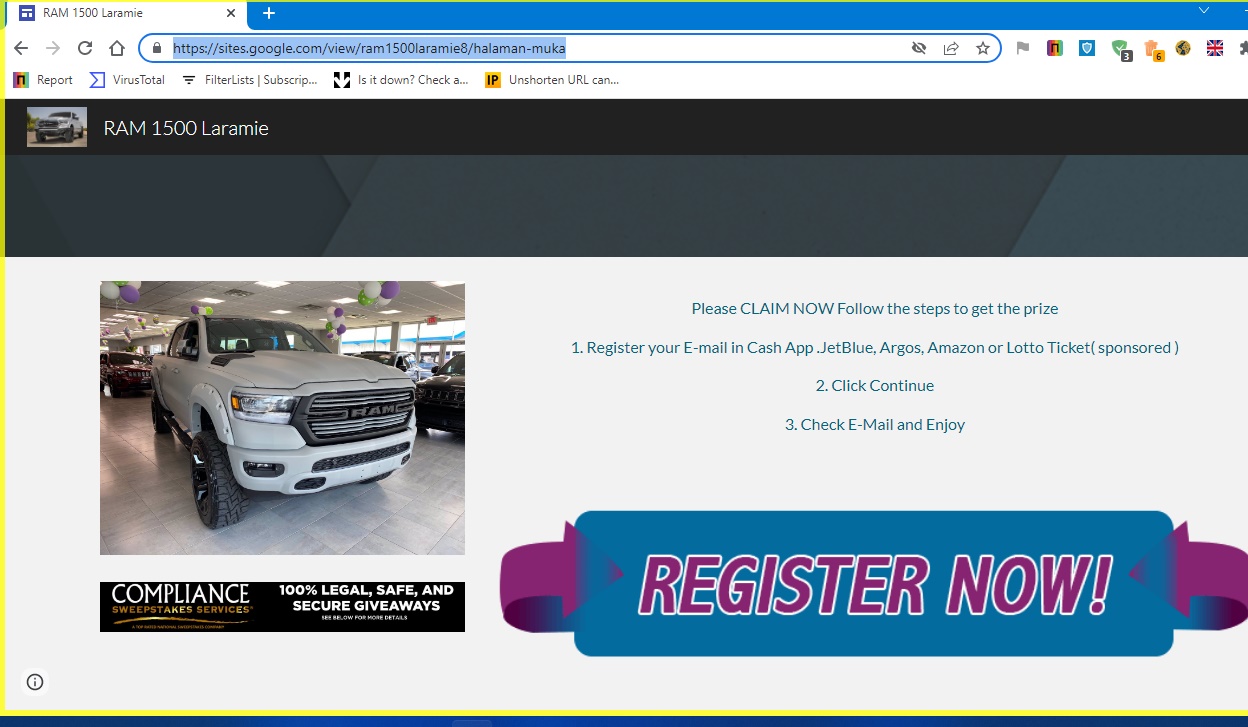The height and width of the screenshot is (727, 1248).
Task: Open the FilterLists bookmark
Action: (x=249, y=80)
